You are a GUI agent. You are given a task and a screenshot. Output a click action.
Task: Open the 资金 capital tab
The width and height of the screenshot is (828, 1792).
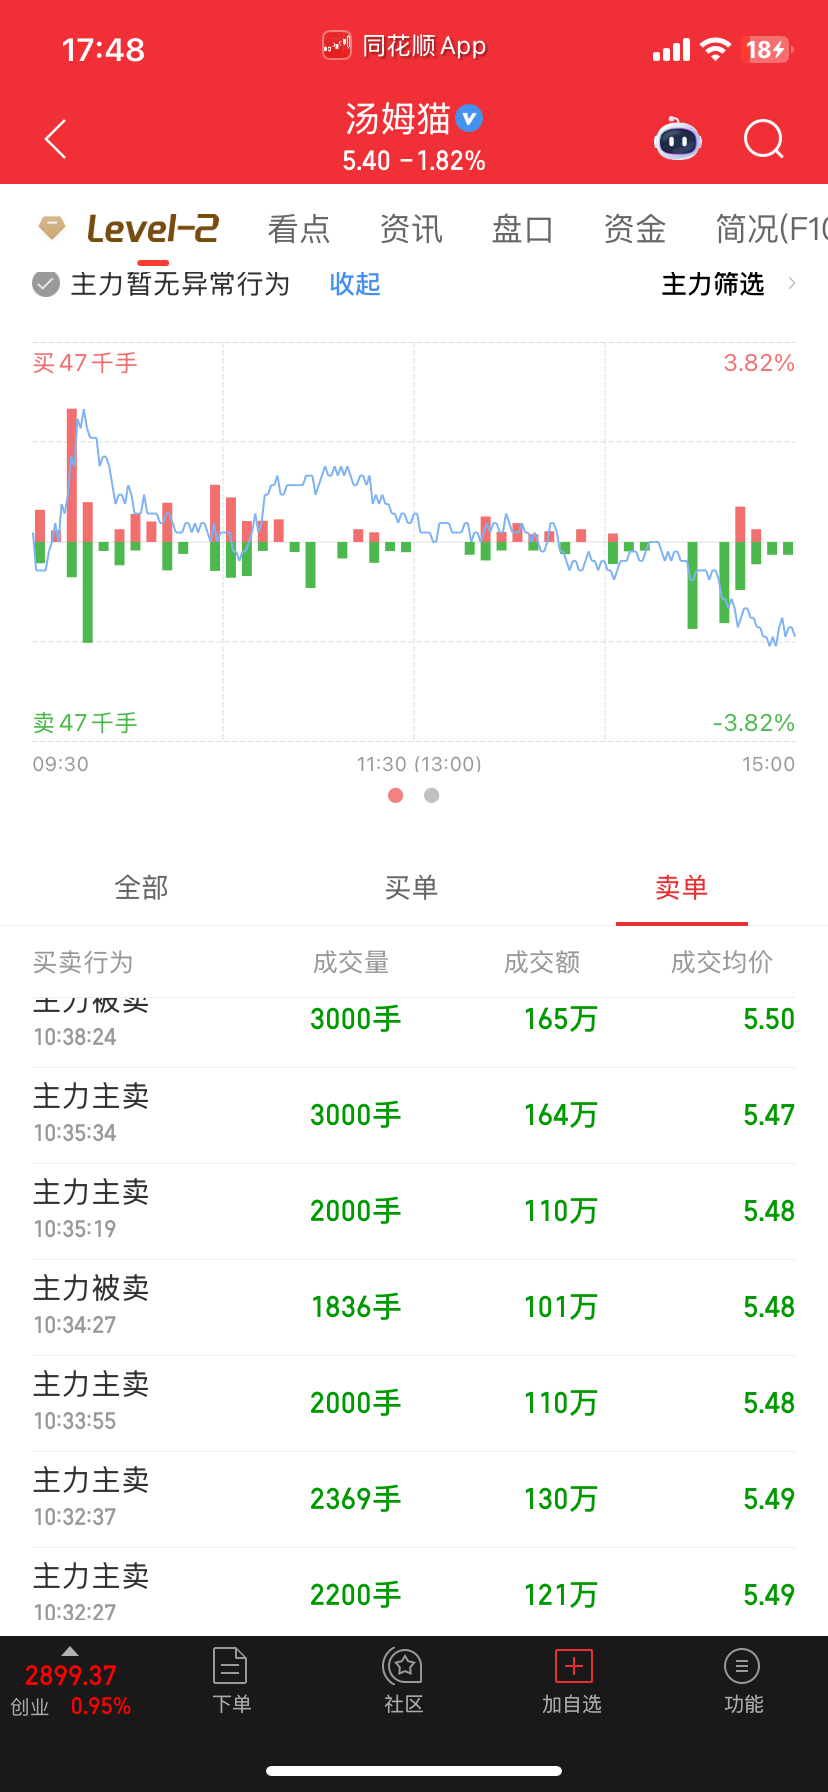click(634, 229)
